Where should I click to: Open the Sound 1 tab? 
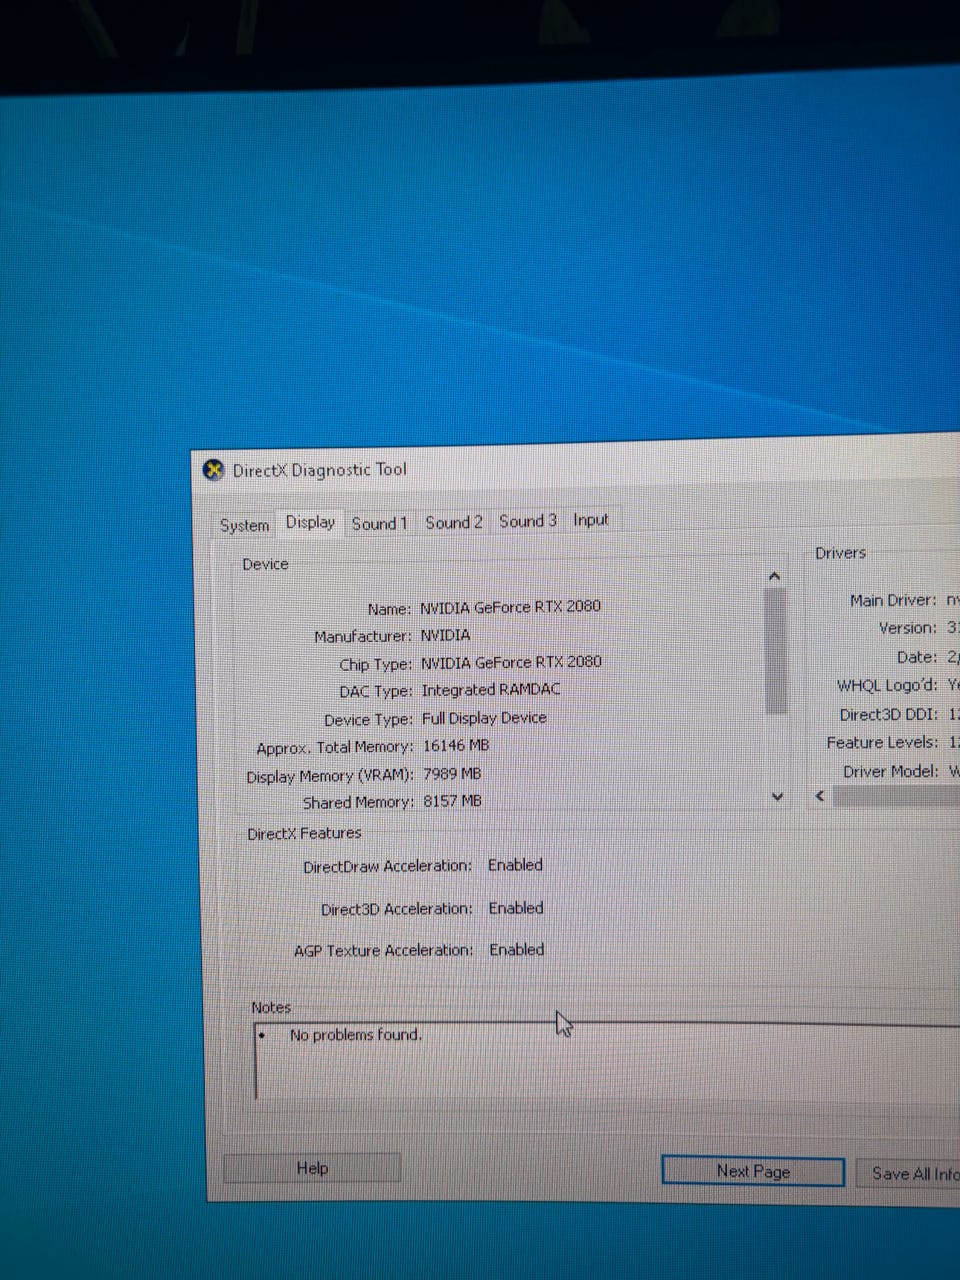tap(379, 523)
